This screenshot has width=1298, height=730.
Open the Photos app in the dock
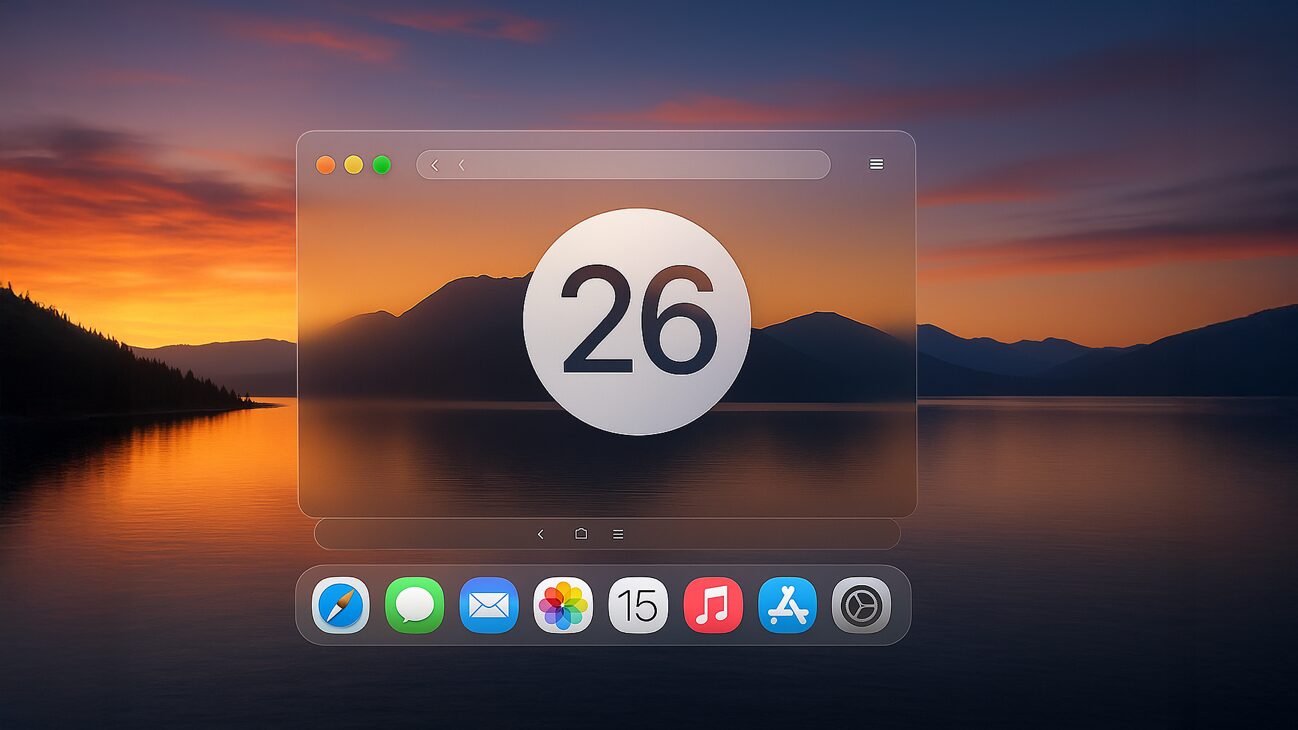point(563,605)
